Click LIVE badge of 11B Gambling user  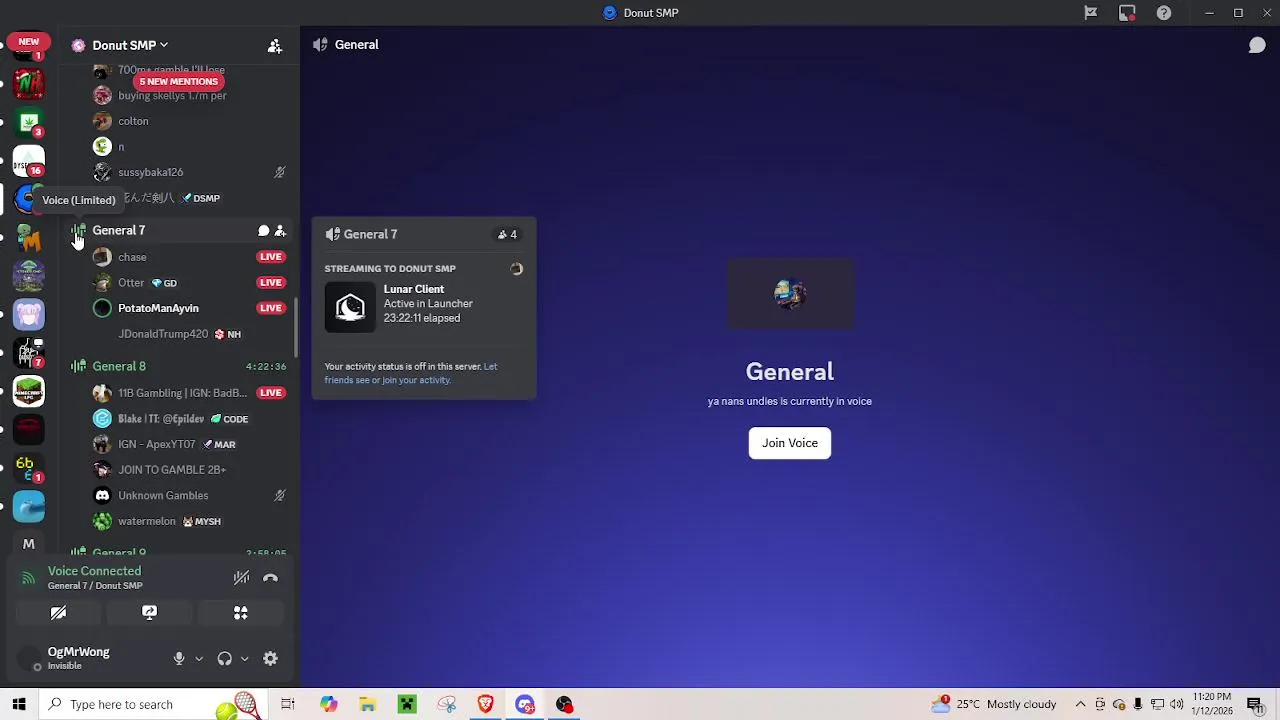click(270, 393)
